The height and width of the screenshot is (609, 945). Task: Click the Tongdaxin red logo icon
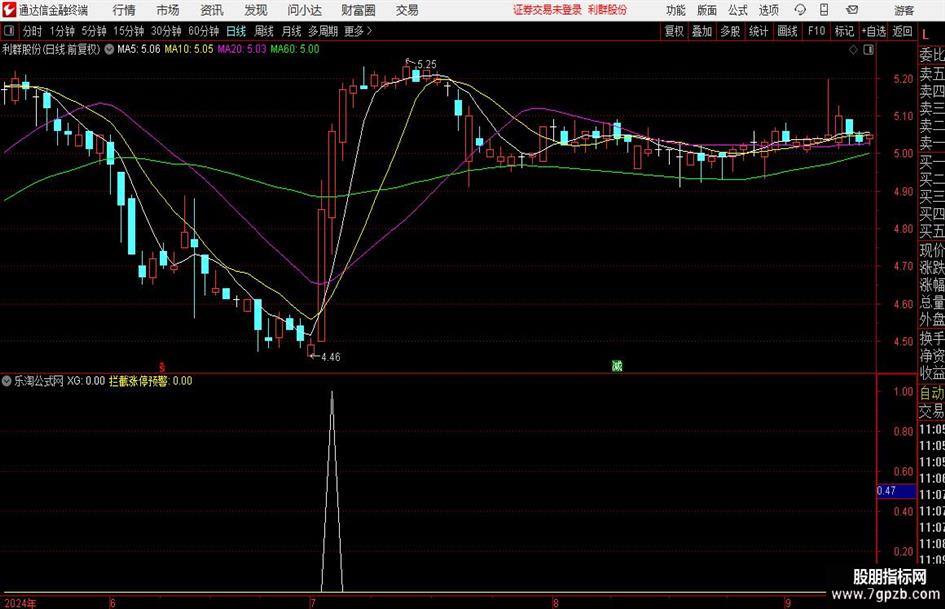tap(9, 10)
